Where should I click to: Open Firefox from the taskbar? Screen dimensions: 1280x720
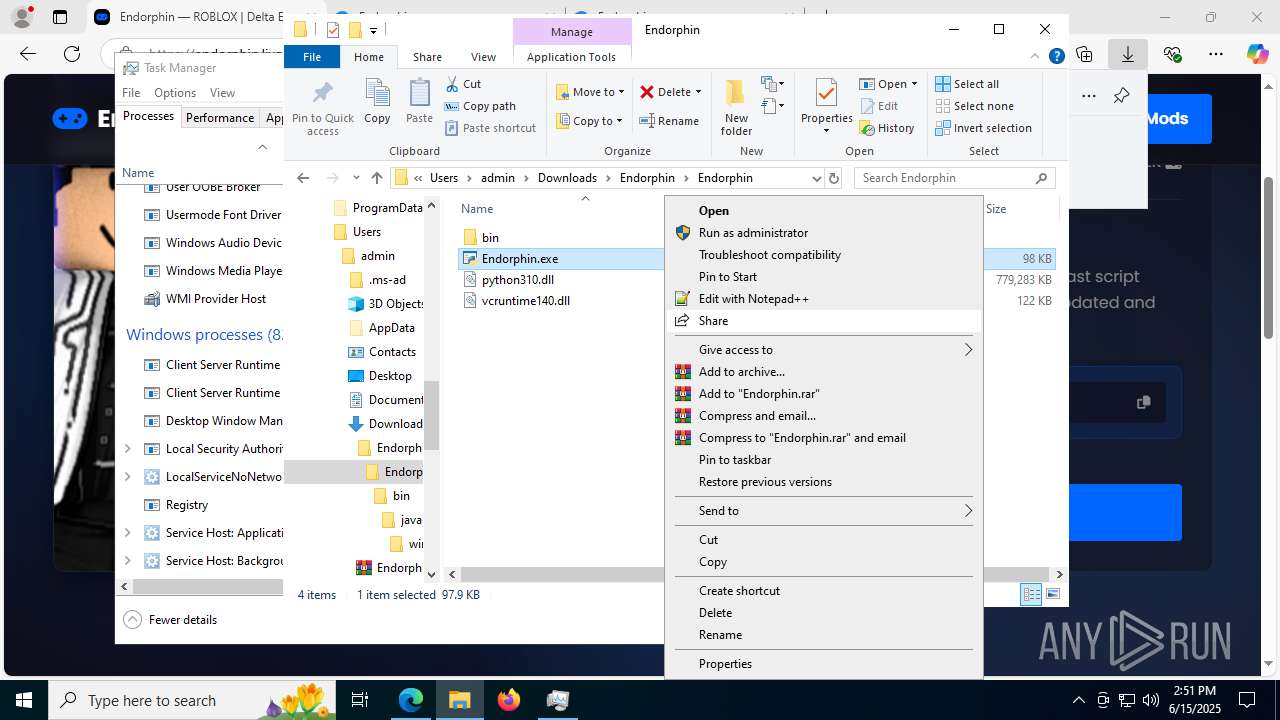[x=509, y=700]
